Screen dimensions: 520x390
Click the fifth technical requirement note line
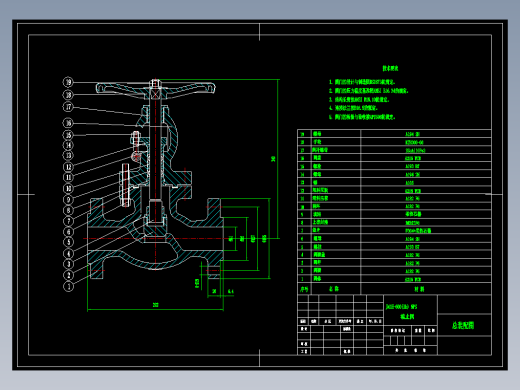[x=362, y=117]
